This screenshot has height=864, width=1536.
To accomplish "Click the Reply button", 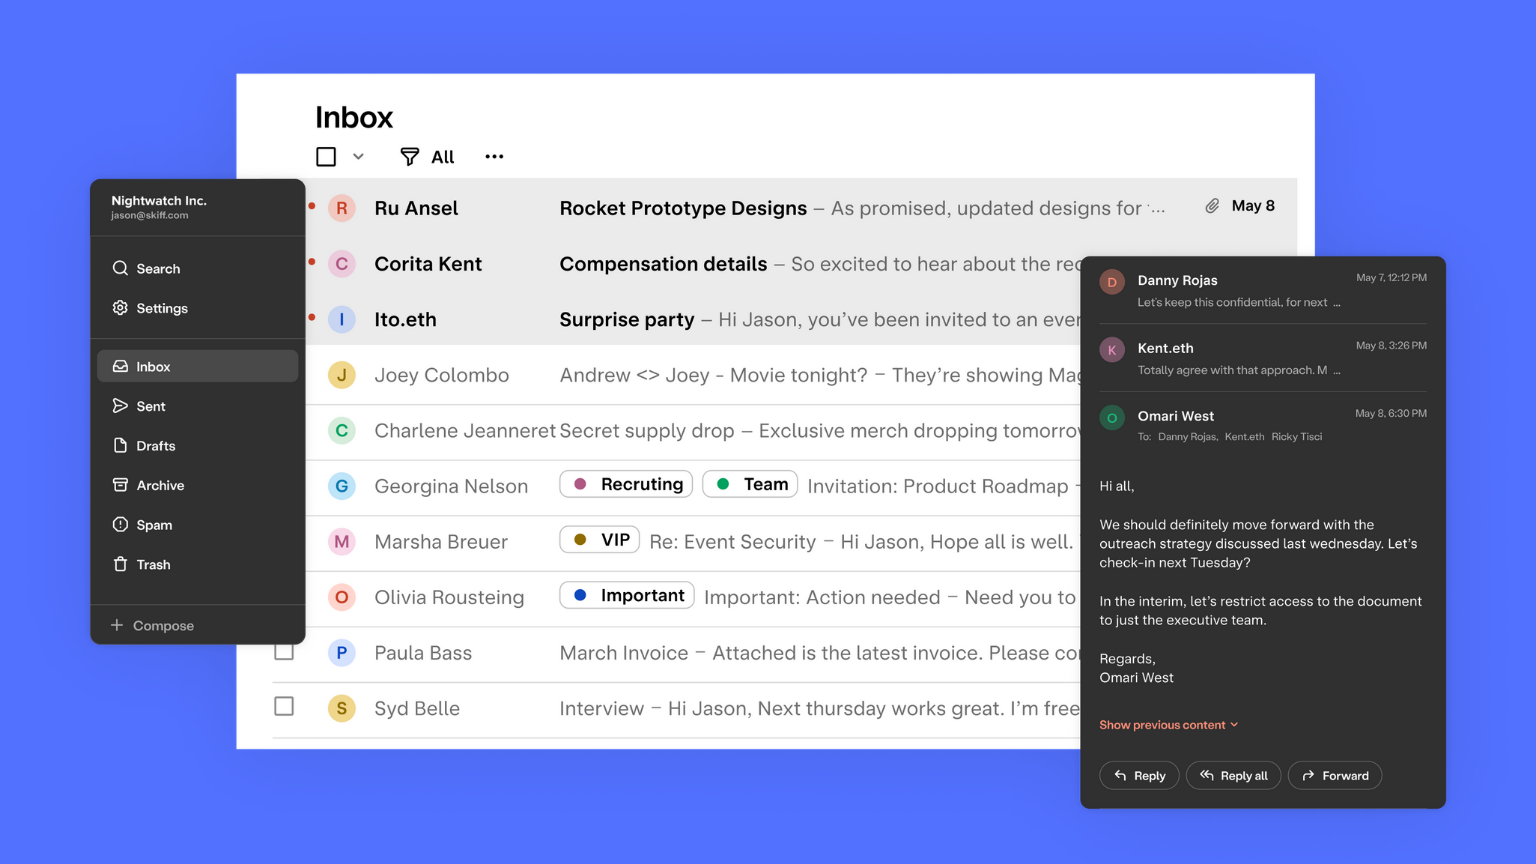I will 1139,776.
